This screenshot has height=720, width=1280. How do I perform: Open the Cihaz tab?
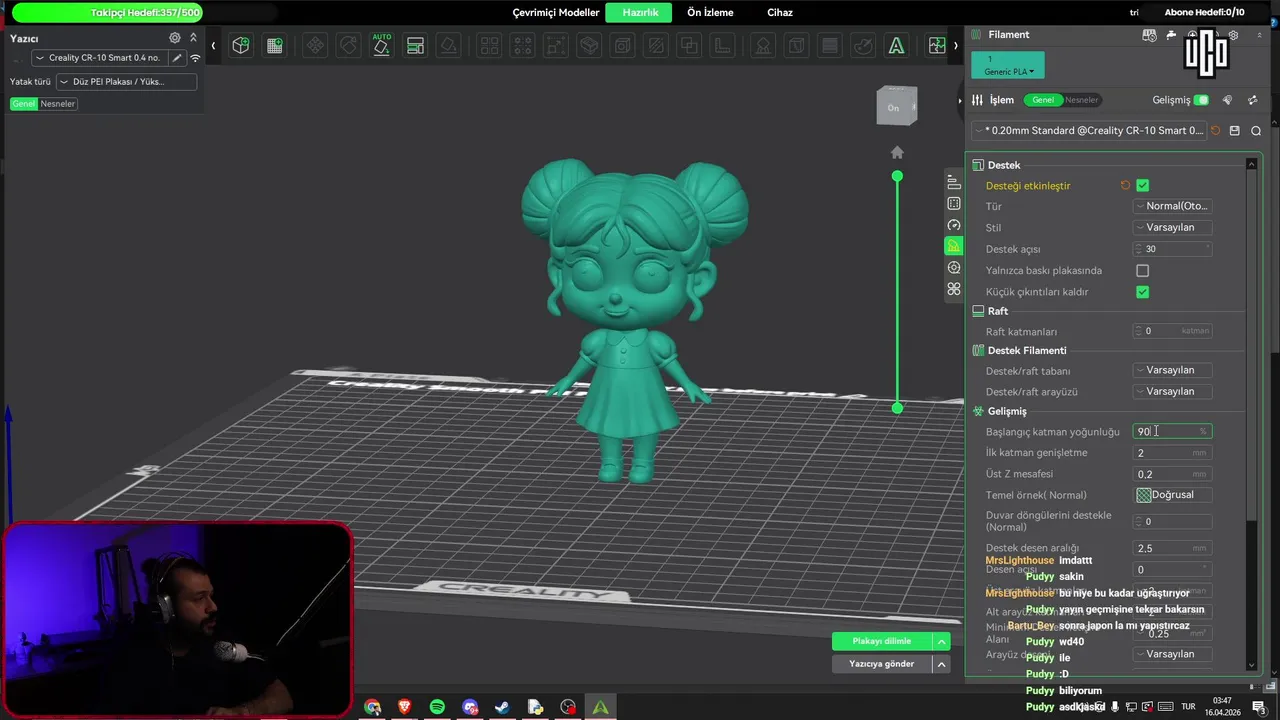[x=780, y=13]
